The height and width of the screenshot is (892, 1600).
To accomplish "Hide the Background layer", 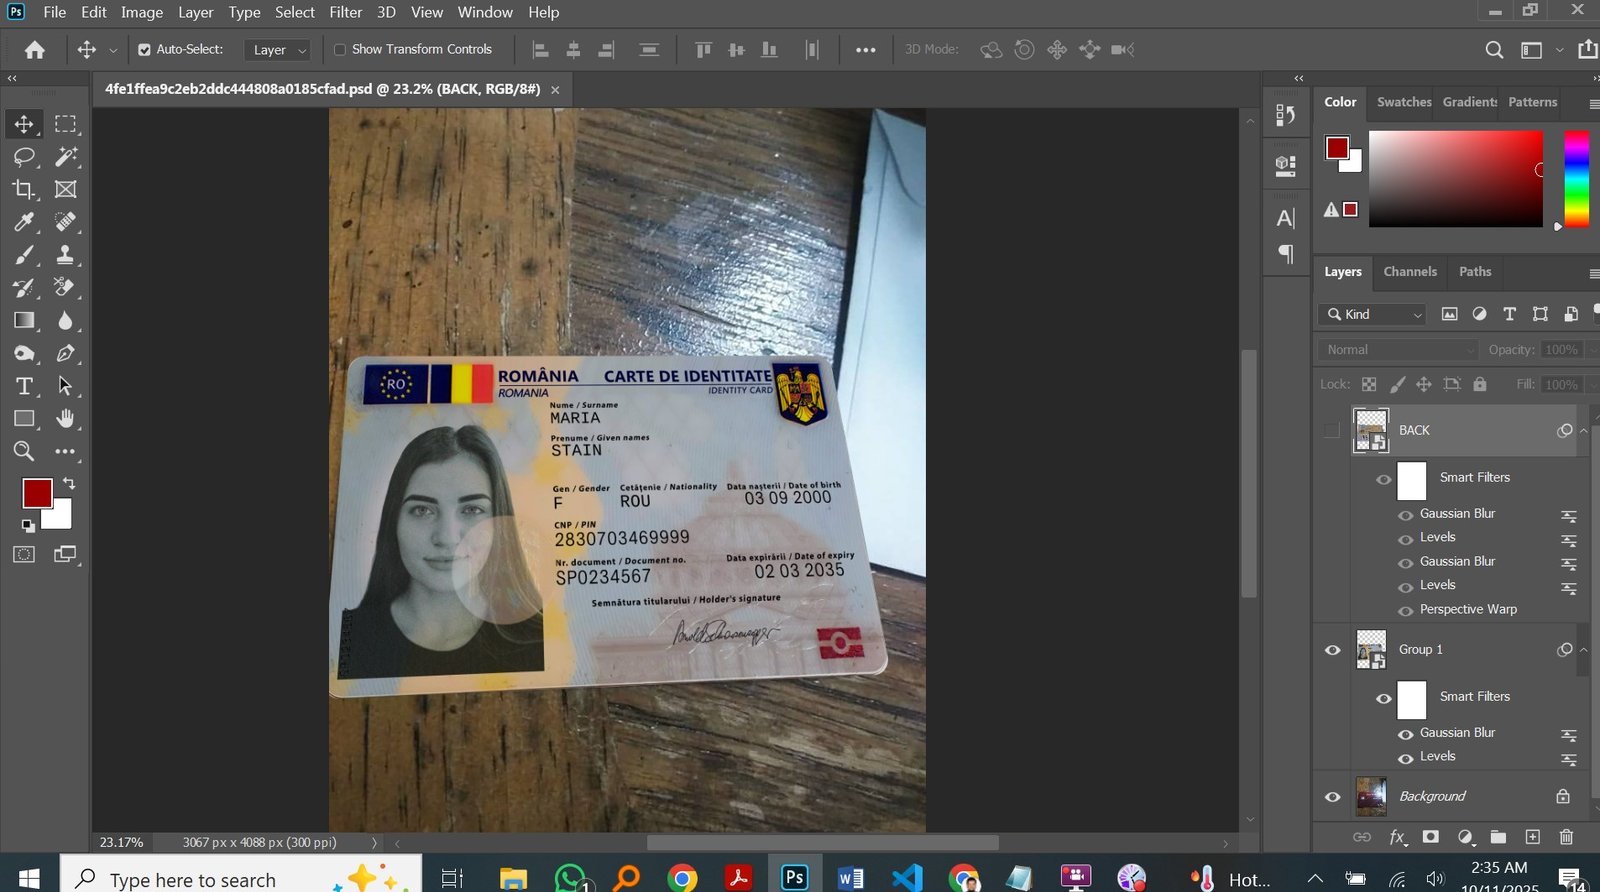I will click(1332, 797).
